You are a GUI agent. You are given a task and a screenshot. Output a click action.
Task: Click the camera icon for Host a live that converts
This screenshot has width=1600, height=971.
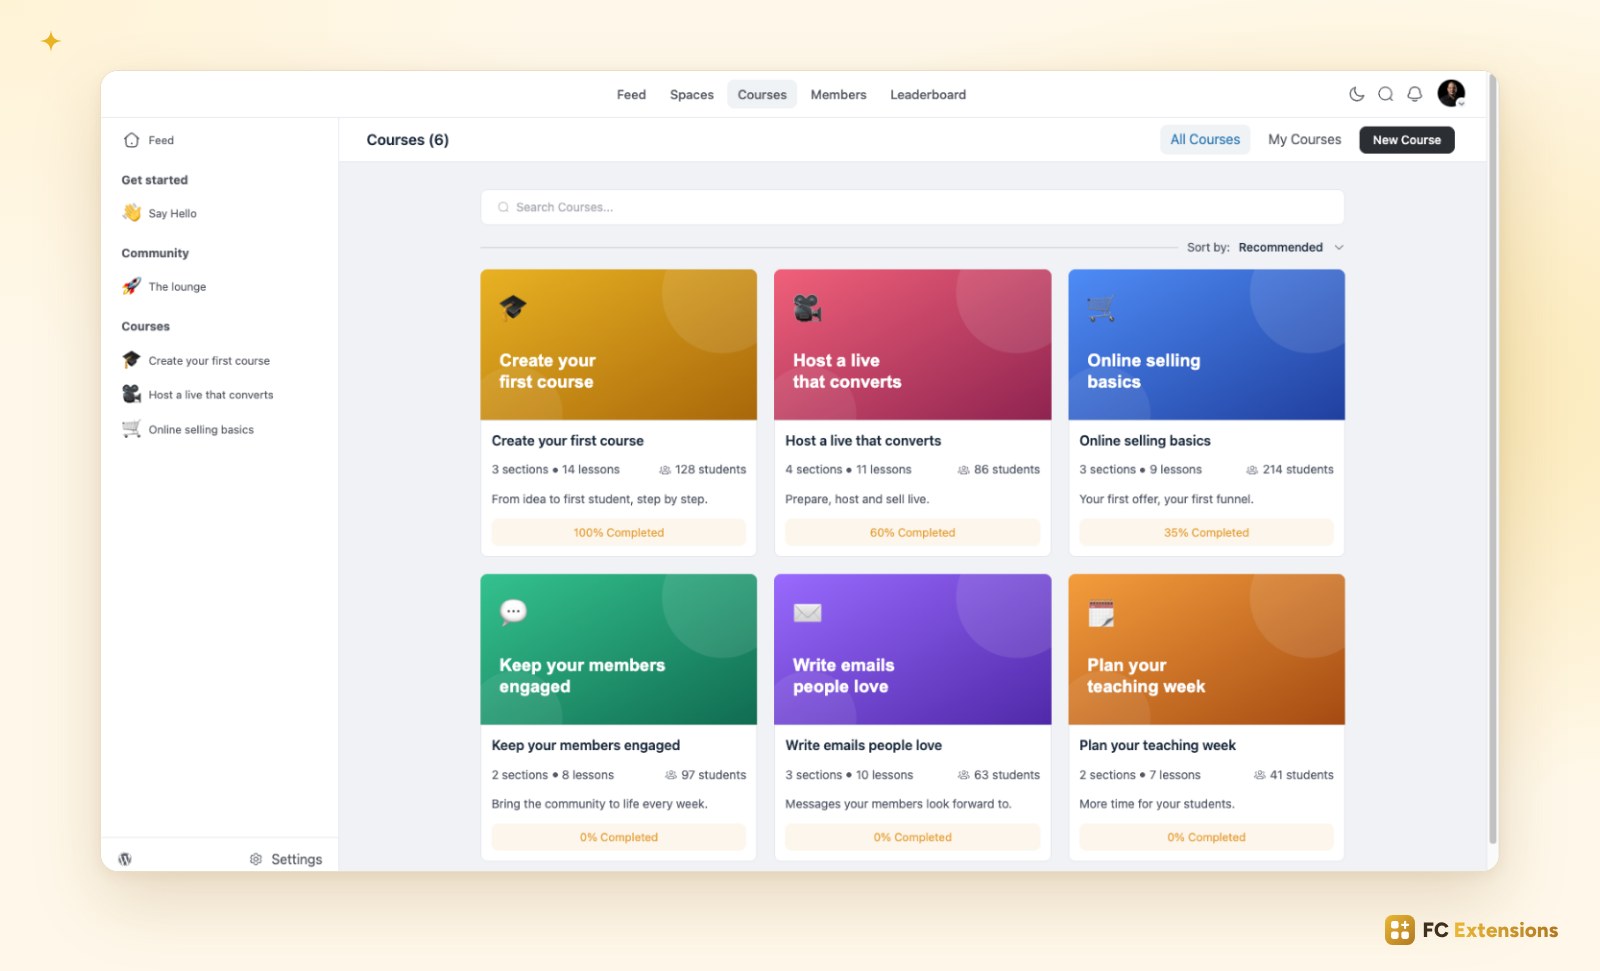[x=131, y=394]
